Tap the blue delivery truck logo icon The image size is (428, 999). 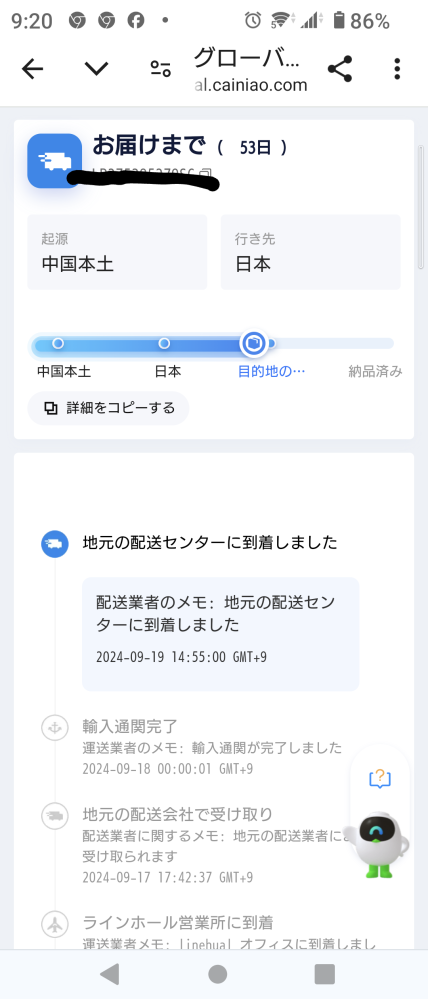coord(55,161)
